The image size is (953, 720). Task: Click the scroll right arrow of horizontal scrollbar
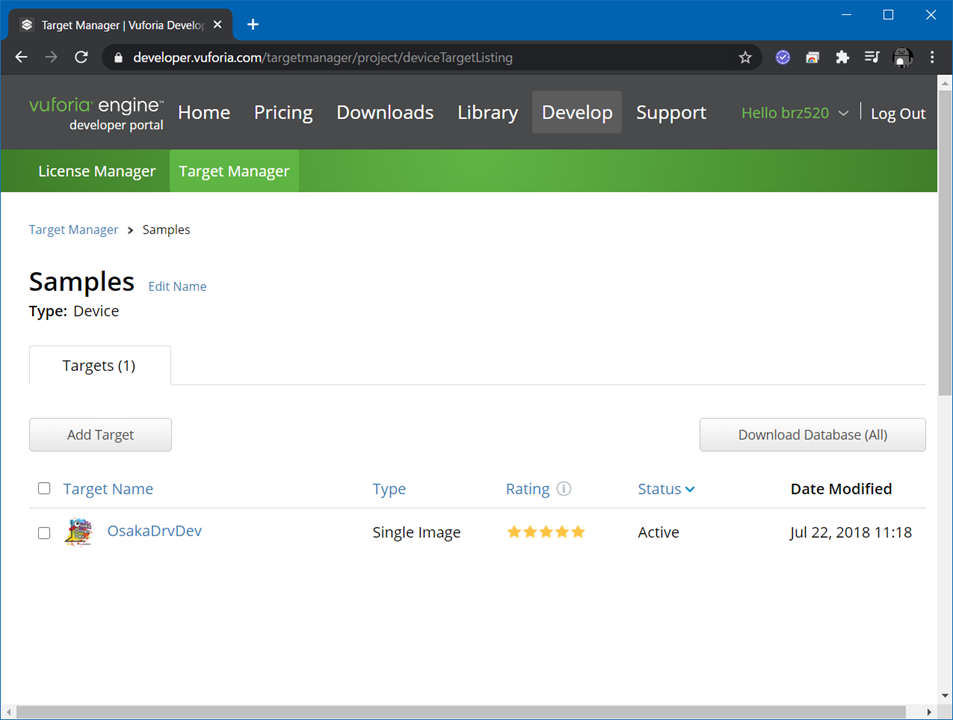point(929,711)
